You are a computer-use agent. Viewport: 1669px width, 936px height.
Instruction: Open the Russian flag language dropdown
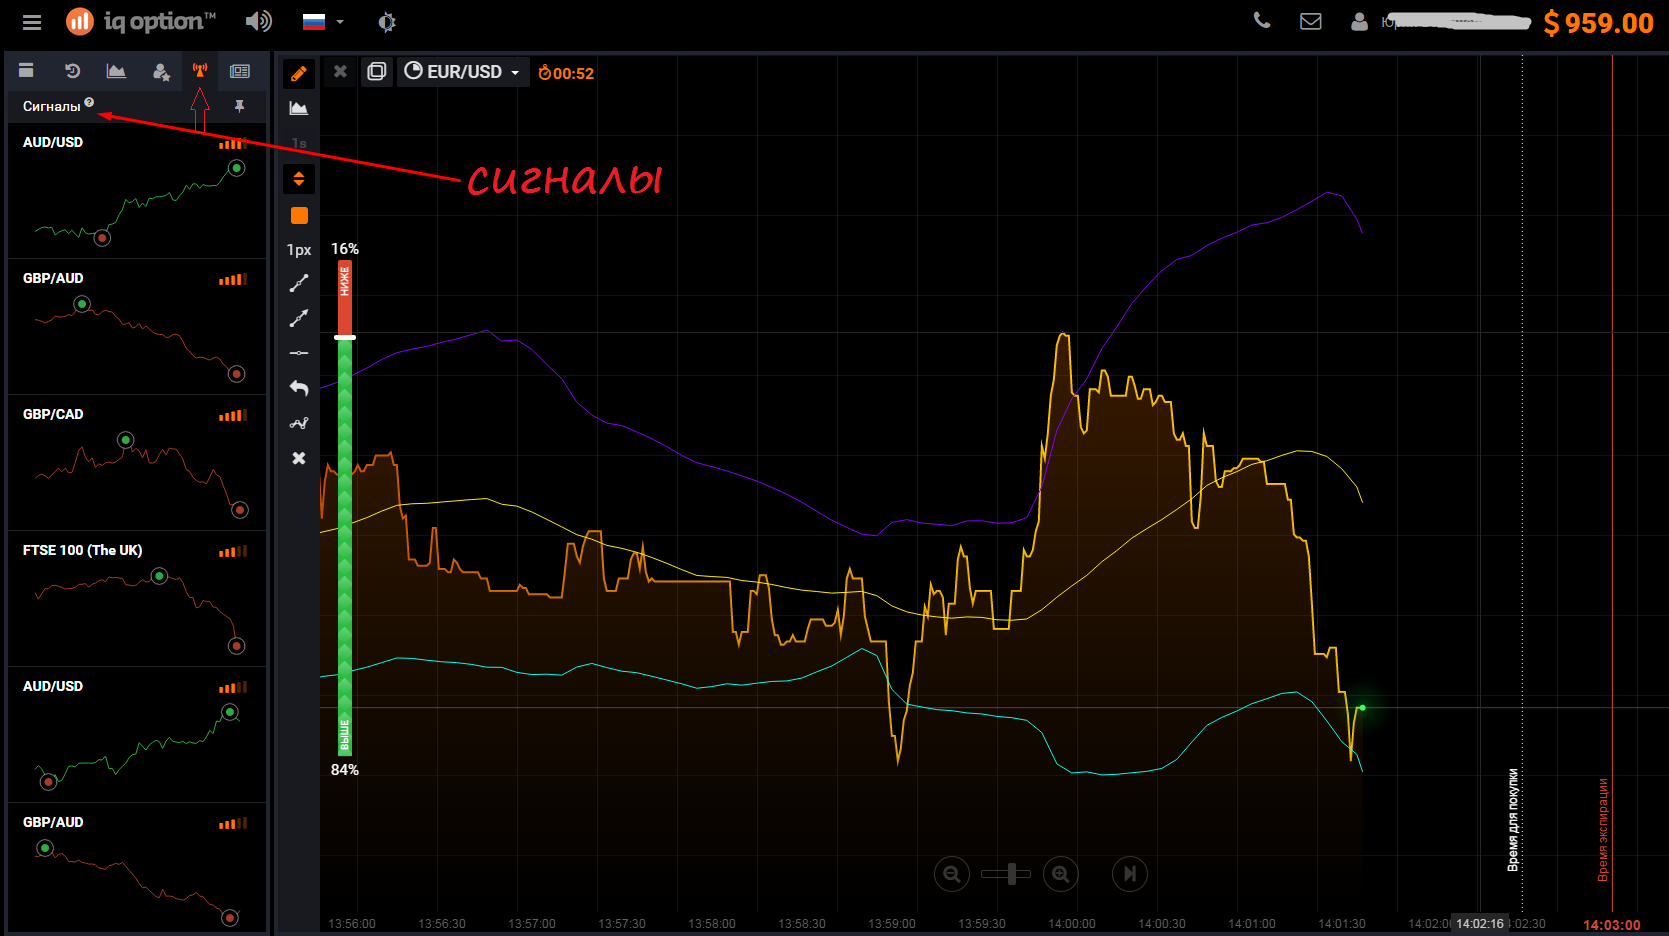[323, 22]
